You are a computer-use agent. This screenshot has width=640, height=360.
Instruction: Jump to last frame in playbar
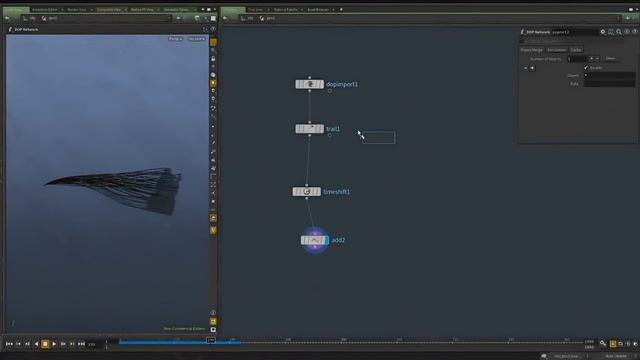point(81,344)
